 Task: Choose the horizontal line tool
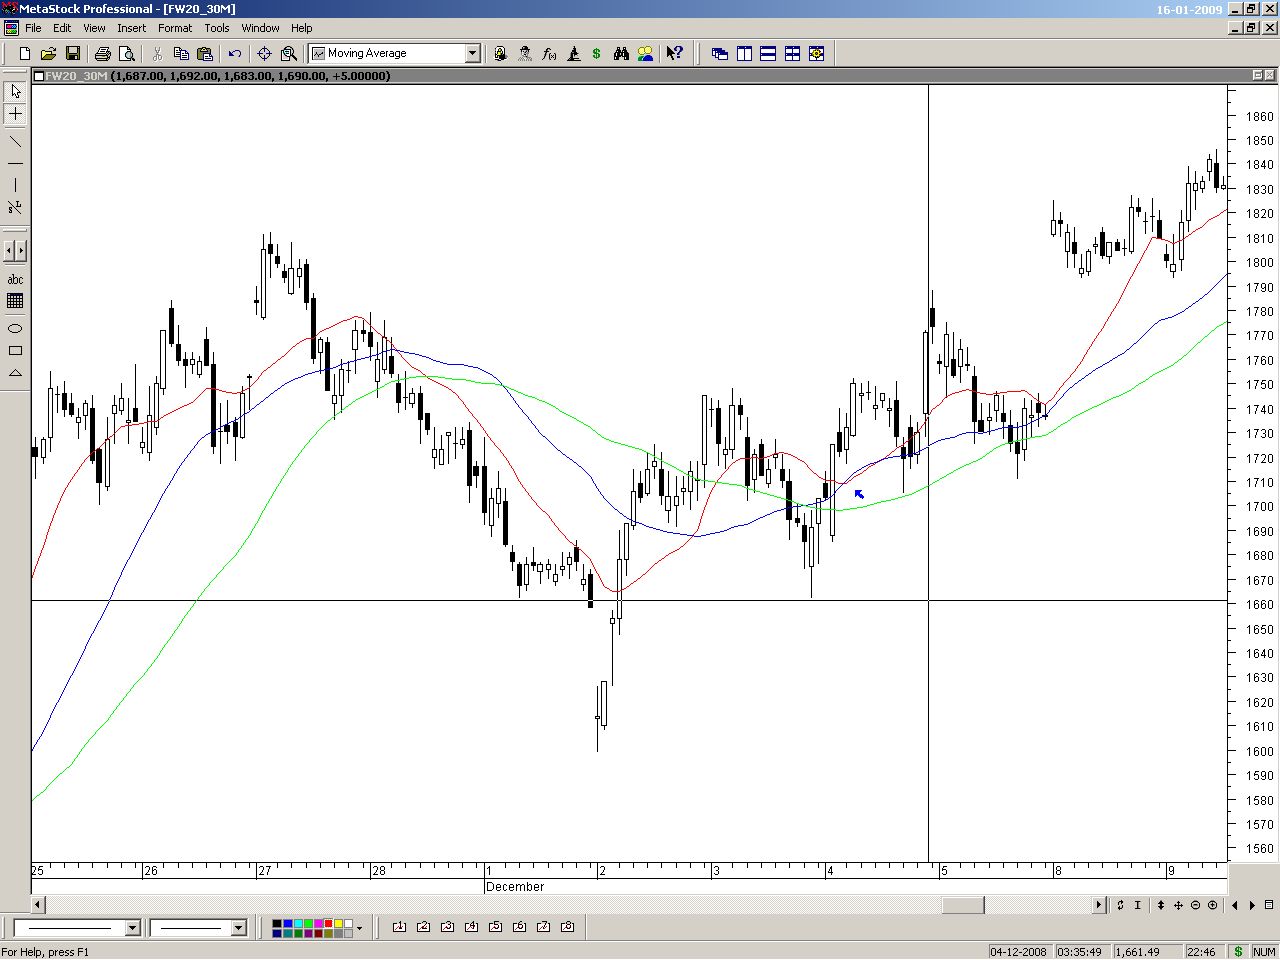pos(15,163)
